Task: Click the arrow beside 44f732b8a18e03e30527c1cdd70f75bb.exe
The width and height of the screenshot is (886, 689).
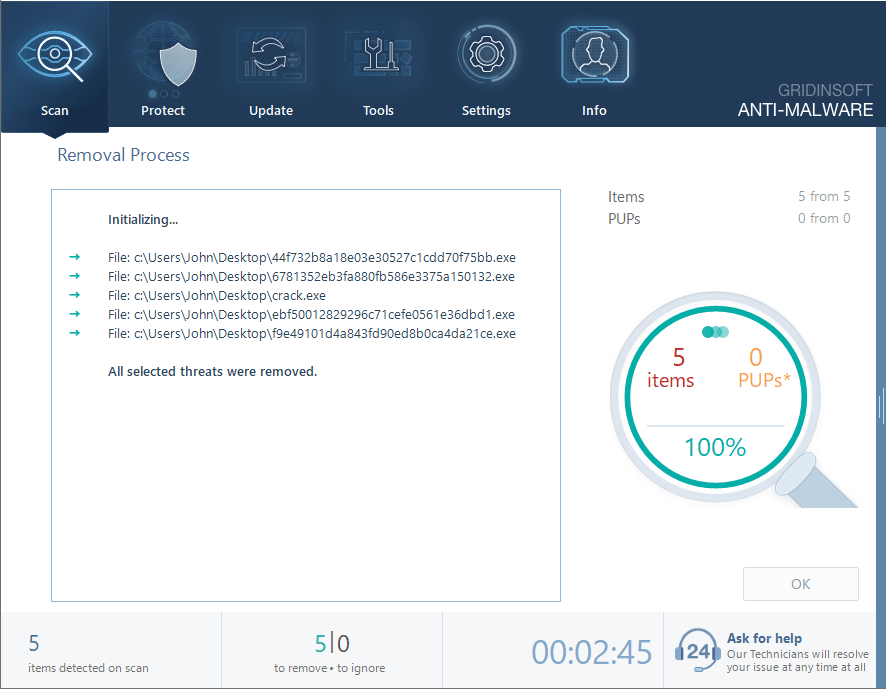Action: pos(75,257)
